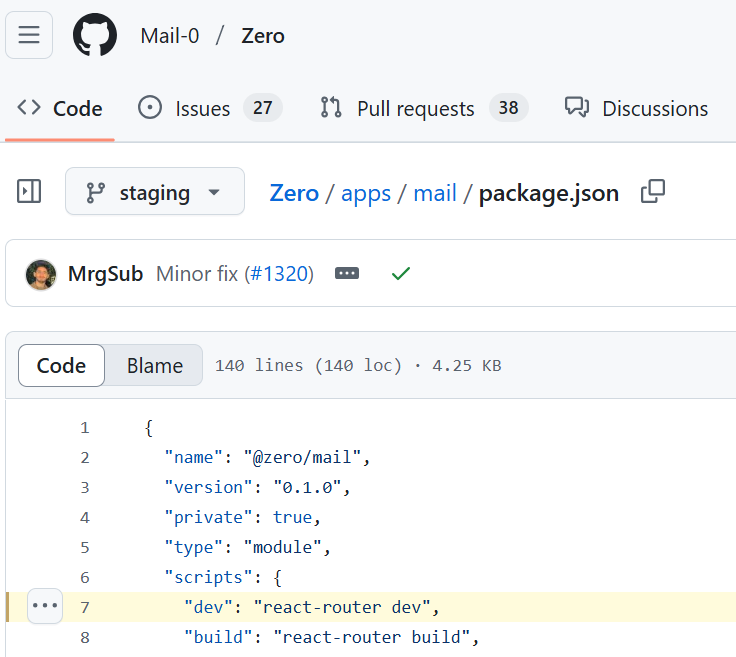This screenshot has width=736, height=657.
Task: Click the GitHub Octocat logo
Action: (x=95, y=35)
